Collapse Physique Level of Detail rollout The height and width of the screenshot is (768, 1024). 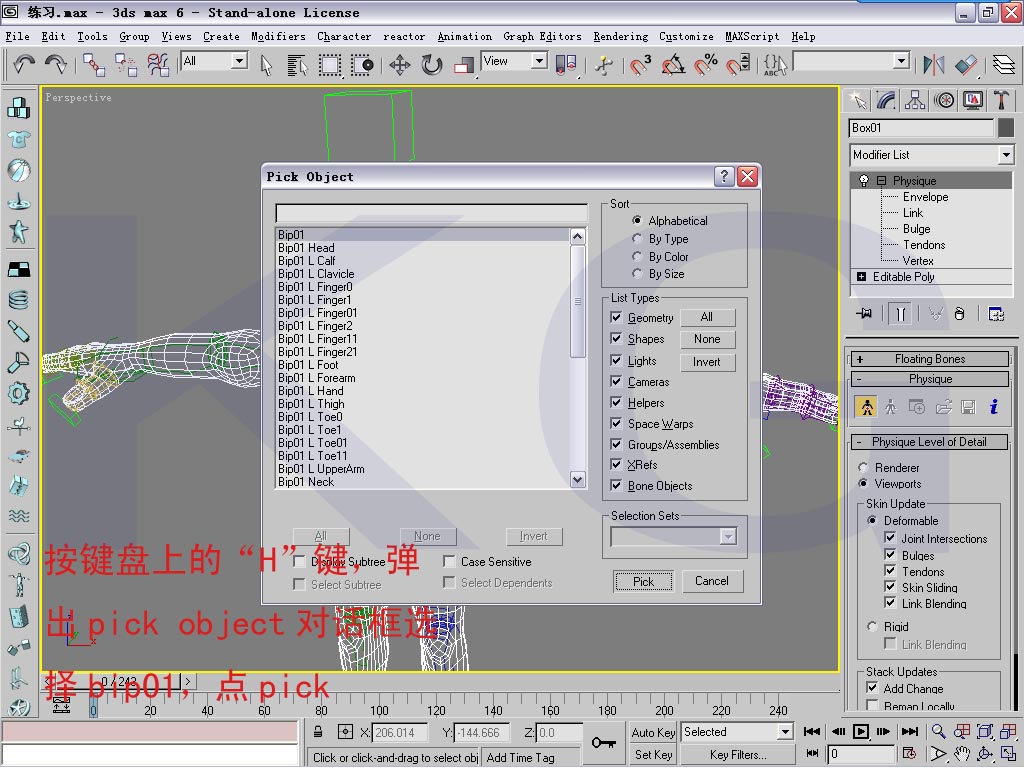(929, 442)
